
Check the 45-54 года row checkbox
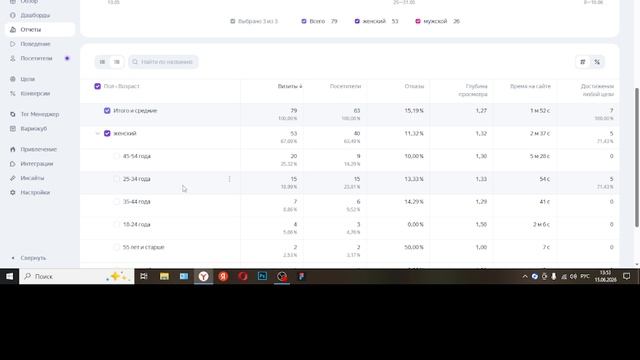pyautogui.click(x=117, y=156)
